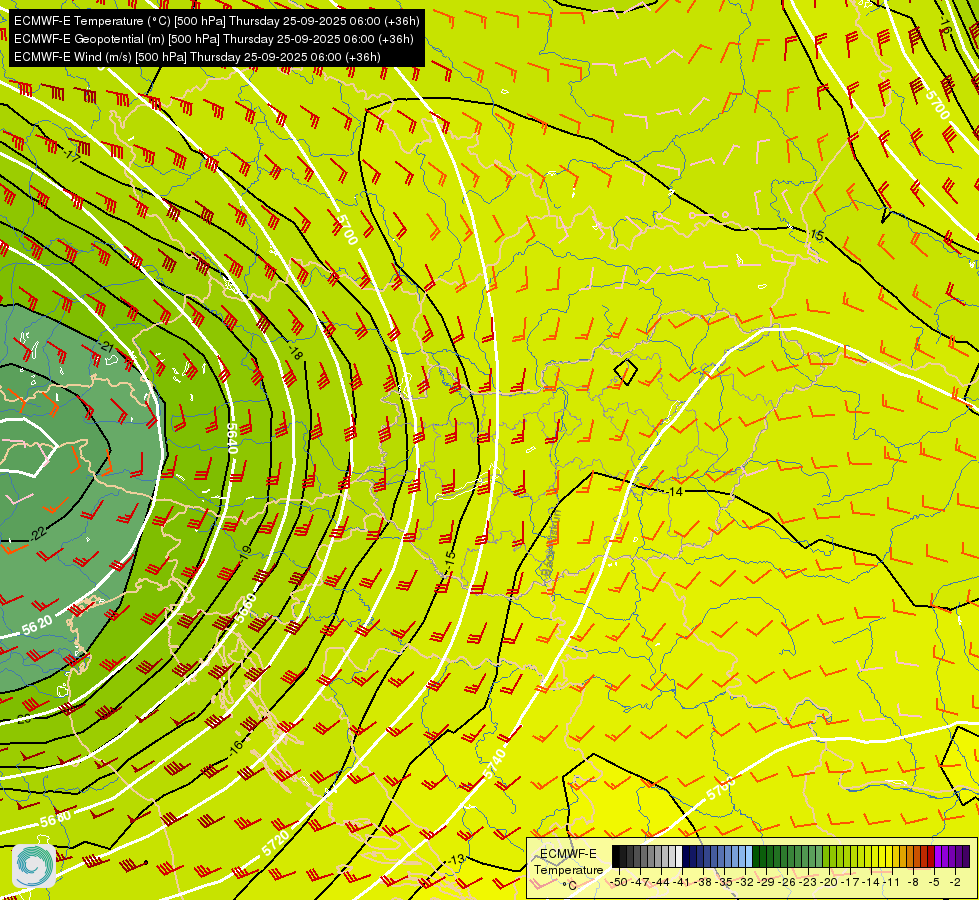
Task: Click the -23 tick label on the colorbar
Action: (809, 882)
